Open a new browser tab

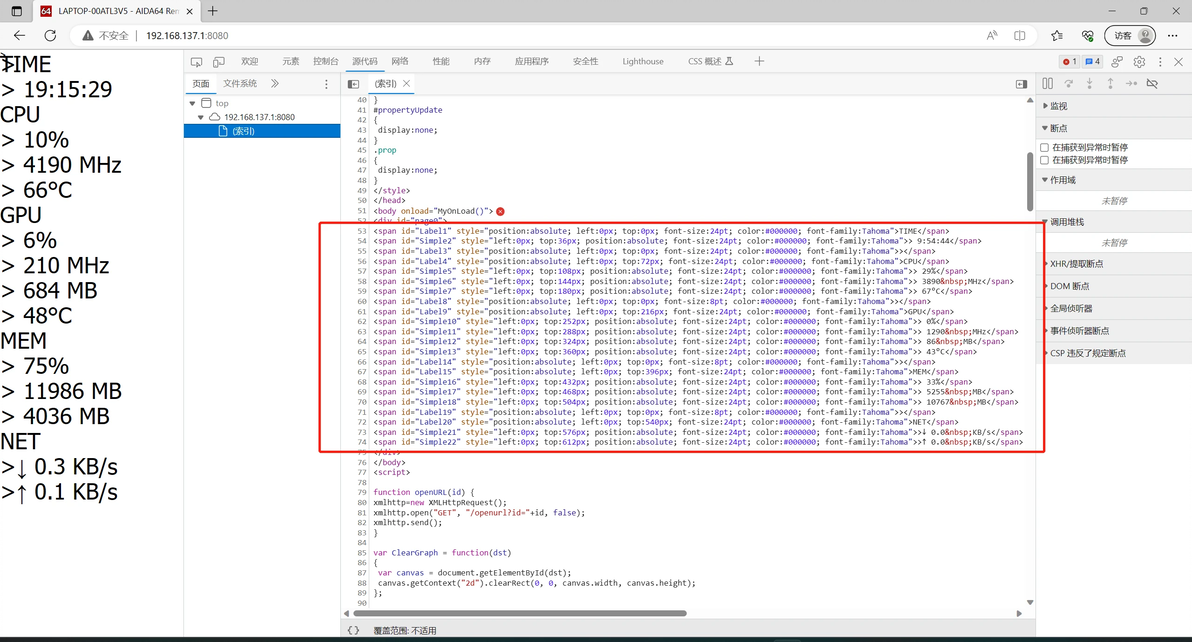pos(213,11)
